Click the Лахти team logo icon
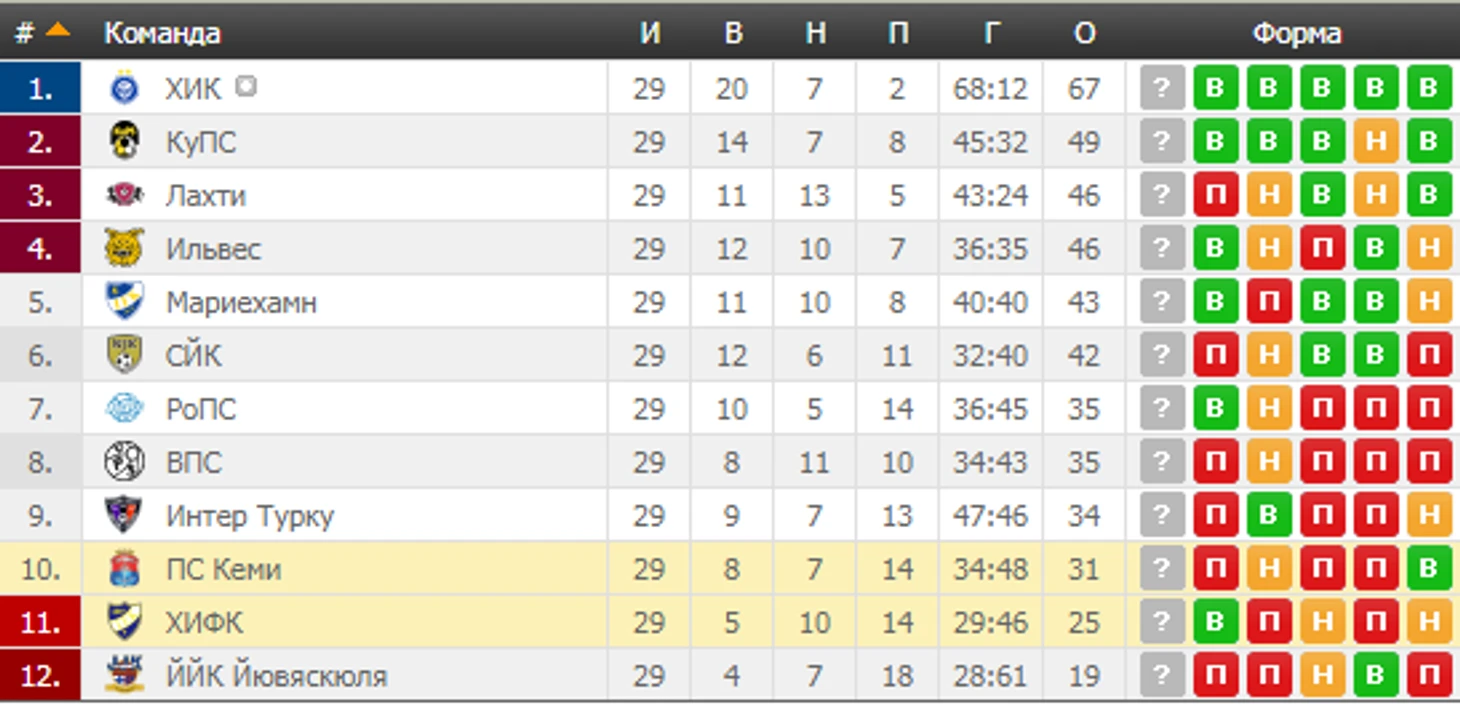The image size is (1460, 707). pos(124,195)
